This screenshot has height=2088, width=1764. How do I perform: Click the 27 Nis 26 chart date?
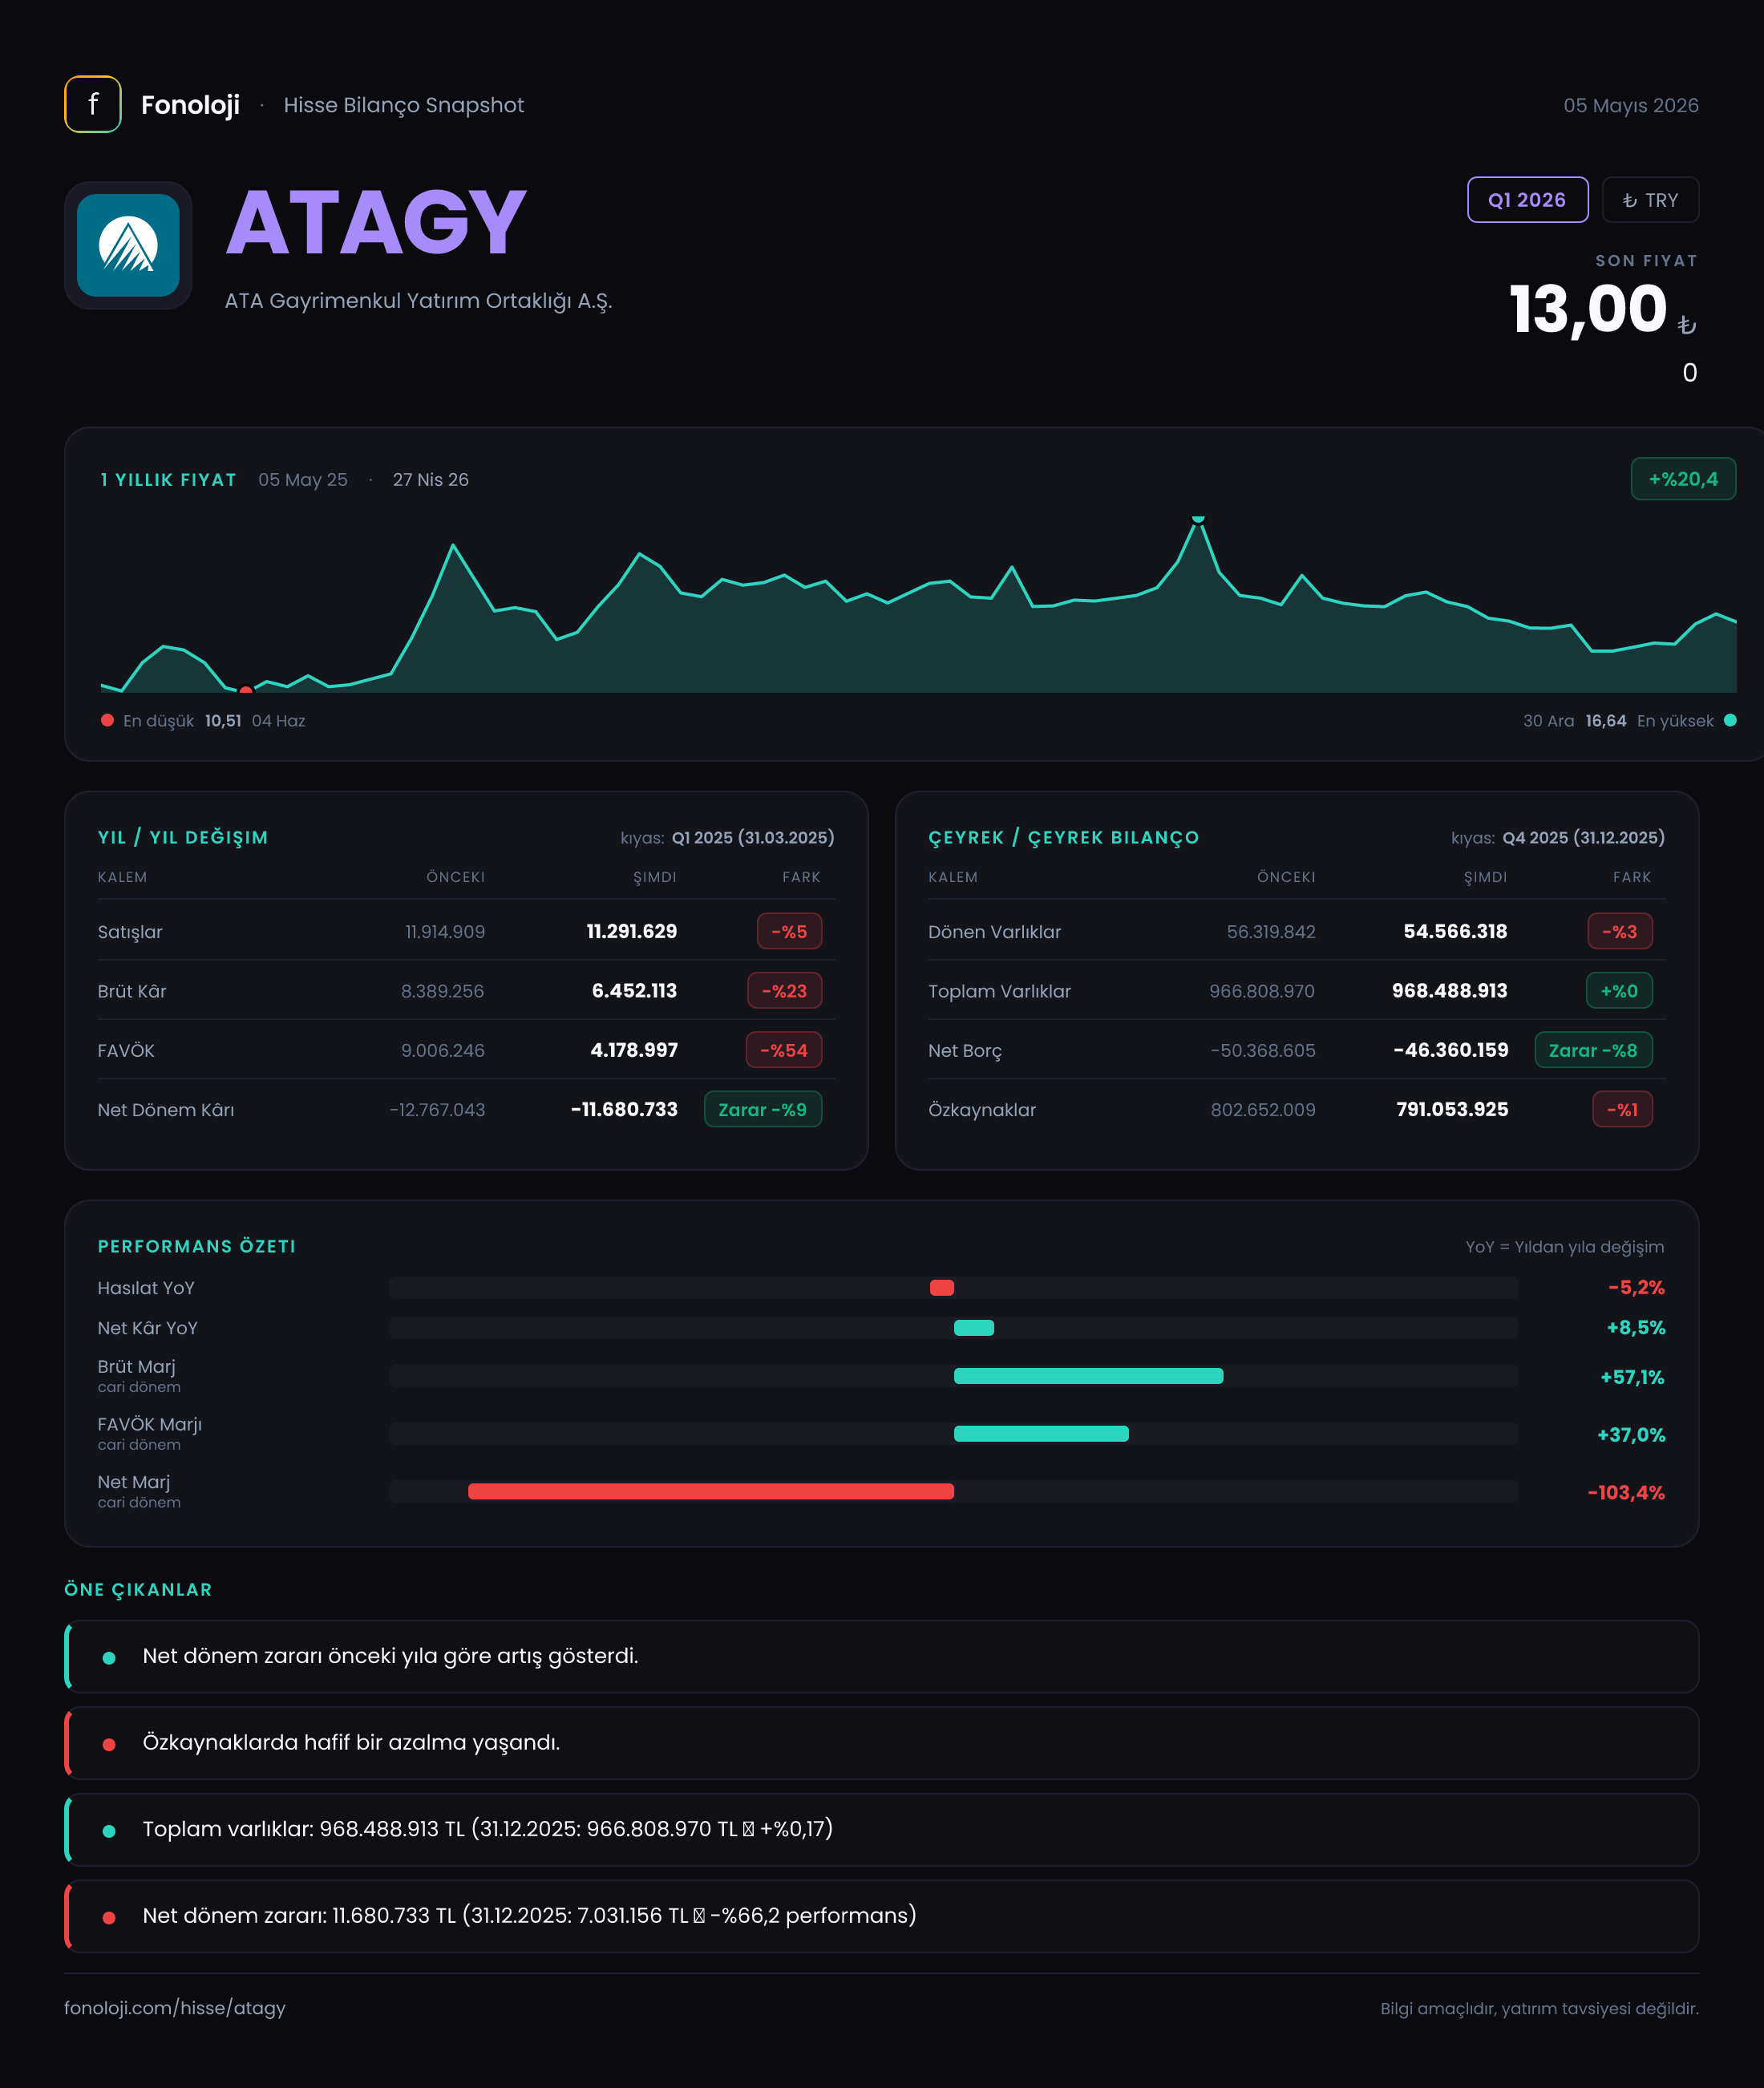(x=431, y=479)
